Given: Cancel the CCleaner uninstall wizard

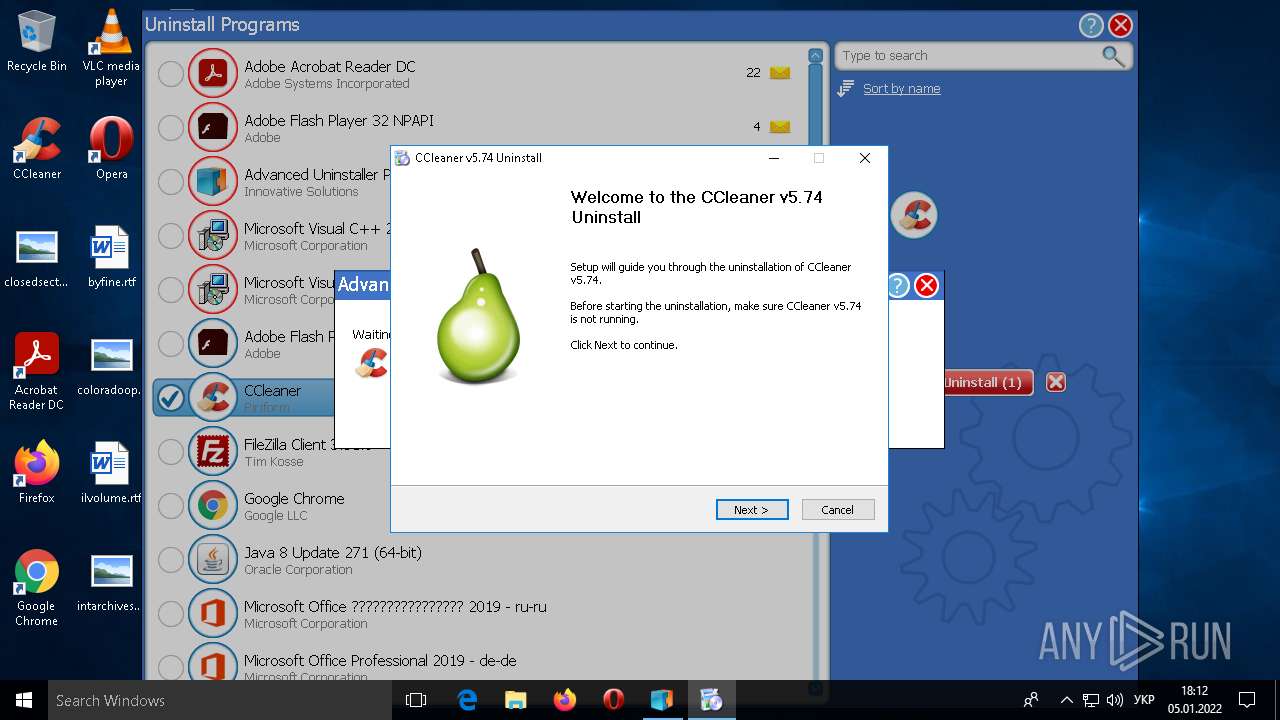Looking at the screenshot, I should 838,510.
